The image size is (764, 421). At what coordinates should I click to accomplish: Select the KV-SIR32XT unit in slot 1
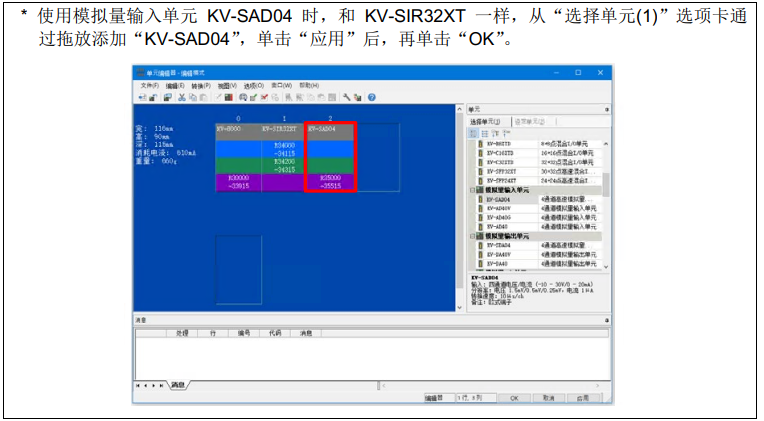(x=284, y=157)
